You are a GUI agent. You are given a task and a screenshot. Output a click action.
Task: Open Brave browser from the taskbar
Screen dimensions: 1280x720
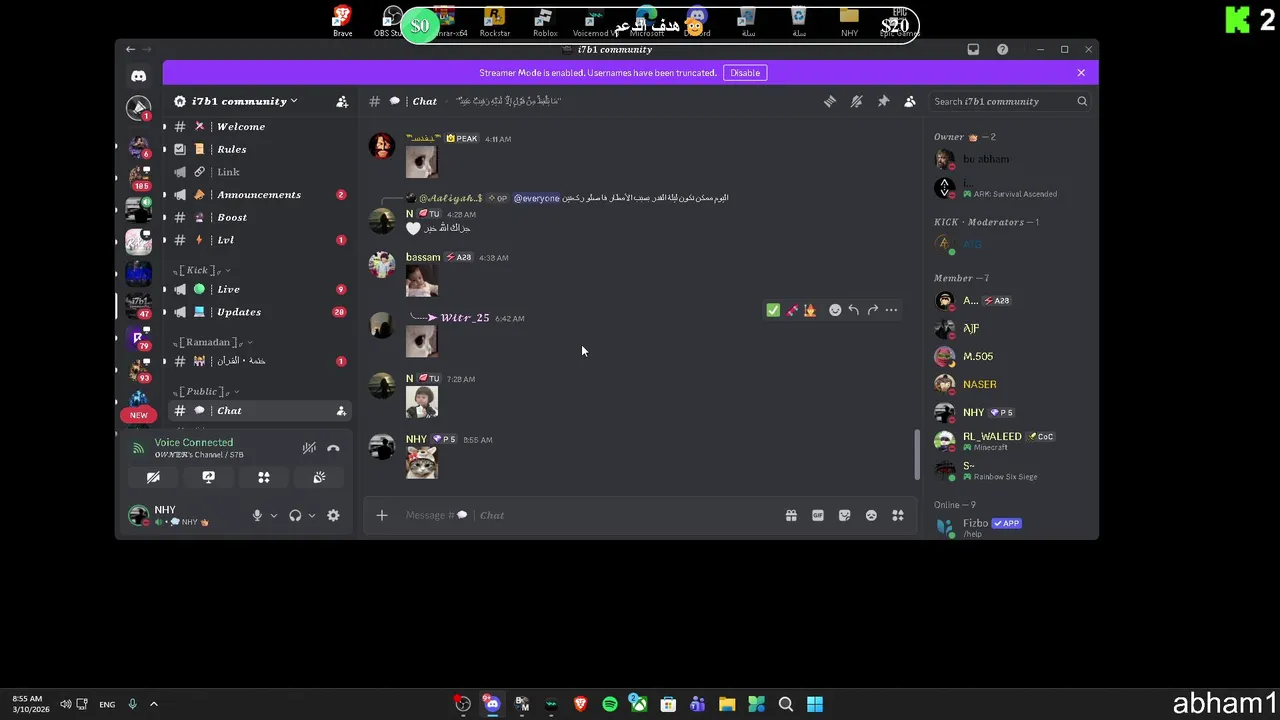(580, 704)
